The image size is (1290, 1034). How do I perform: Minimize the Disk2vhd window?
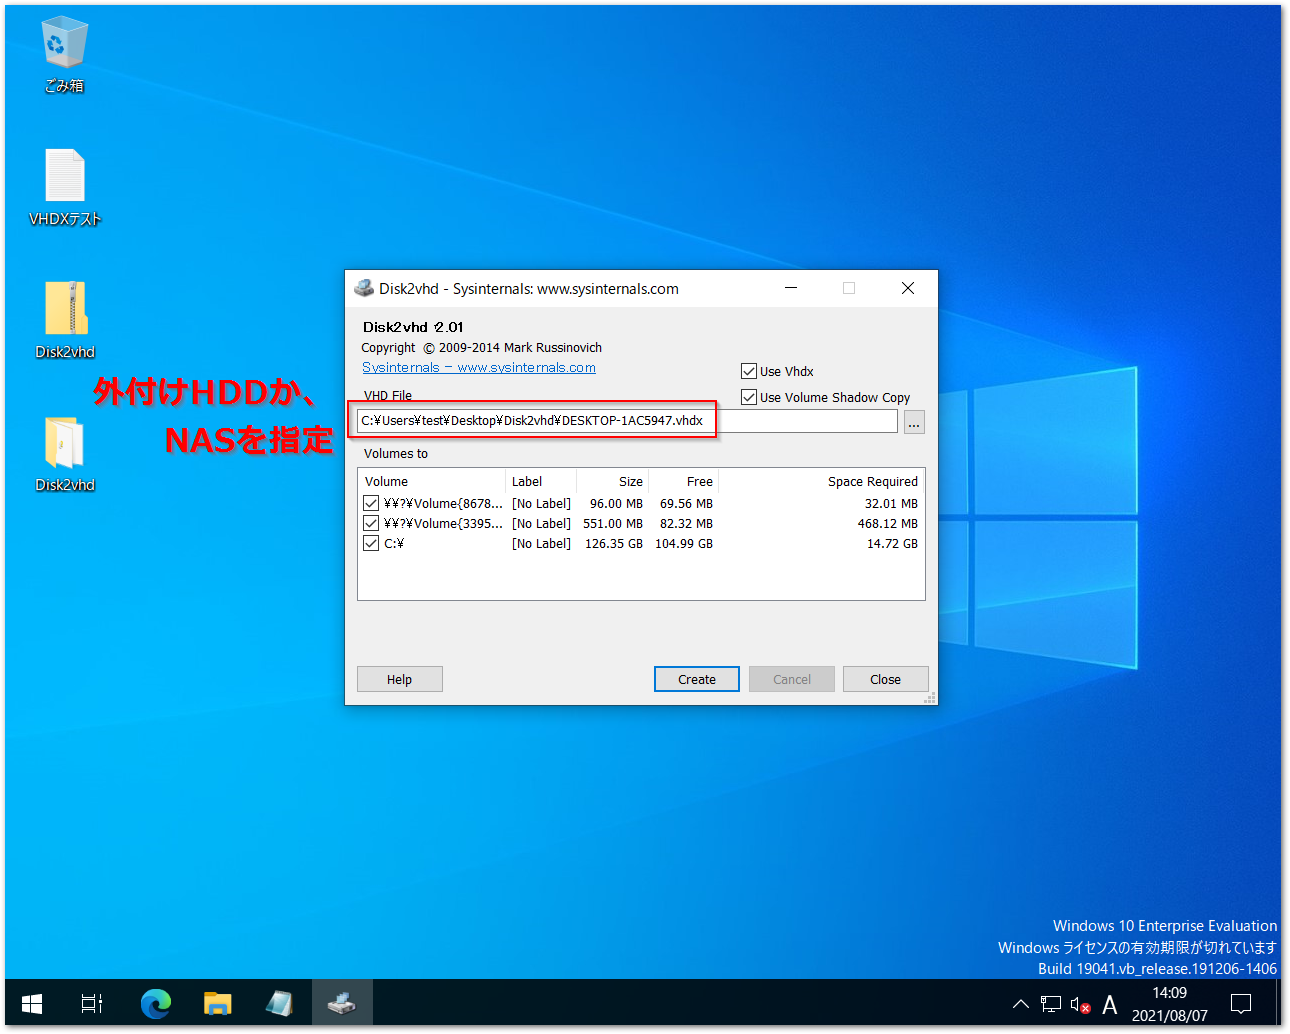tap(791, 288)
